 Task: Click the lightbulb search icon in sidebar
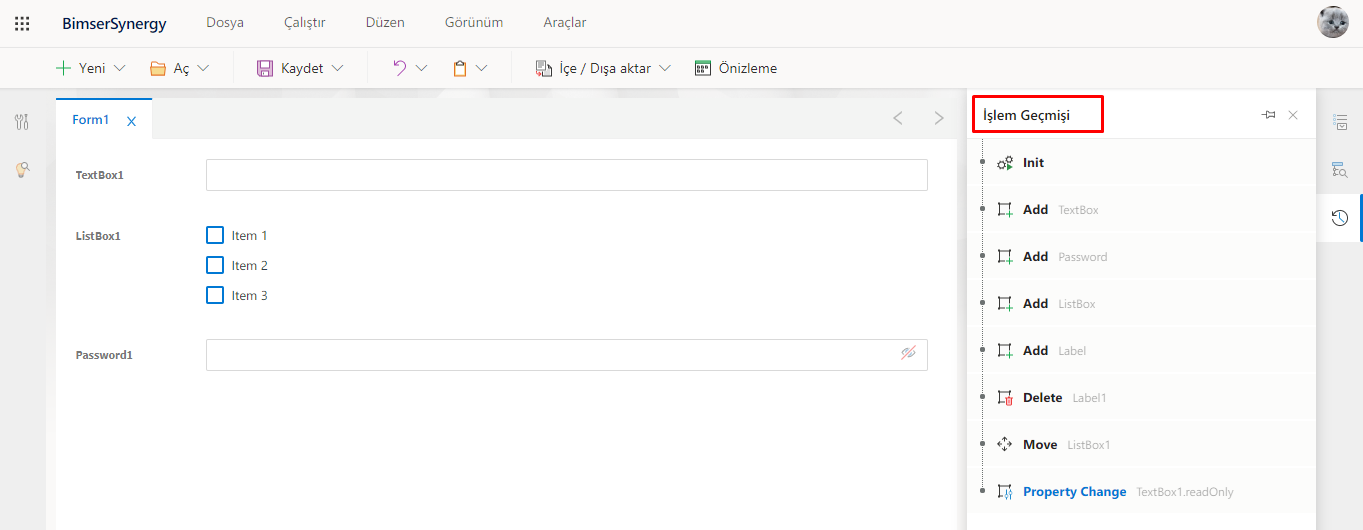22,170
